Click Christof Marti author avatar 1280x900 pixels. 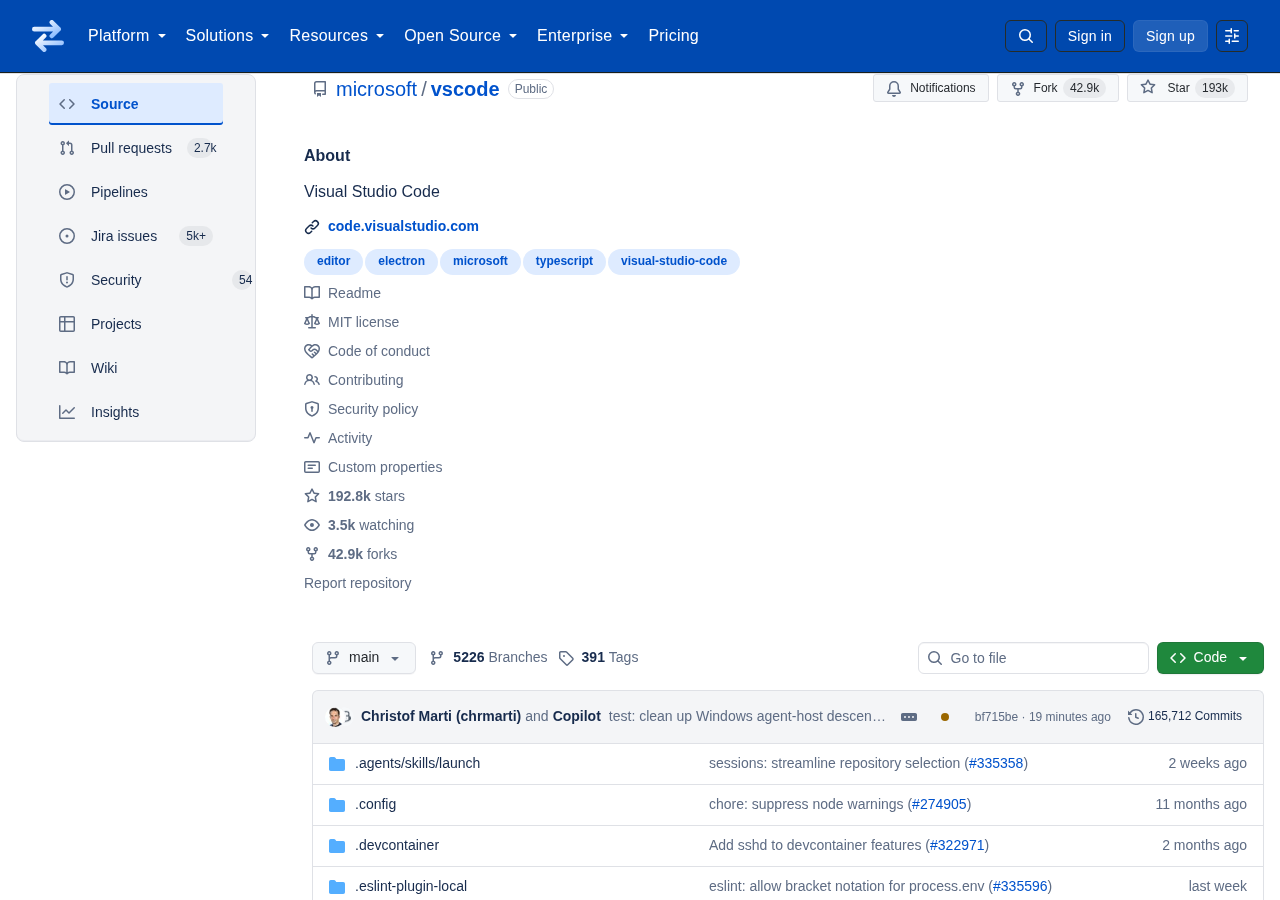(335, 717)
